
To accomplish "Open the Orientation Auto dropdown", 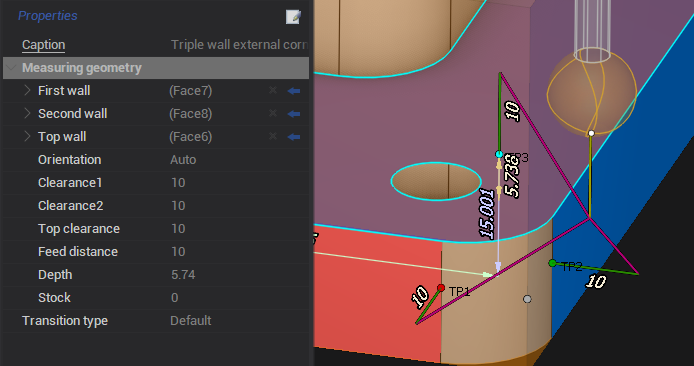I will [x=239, y=159].
